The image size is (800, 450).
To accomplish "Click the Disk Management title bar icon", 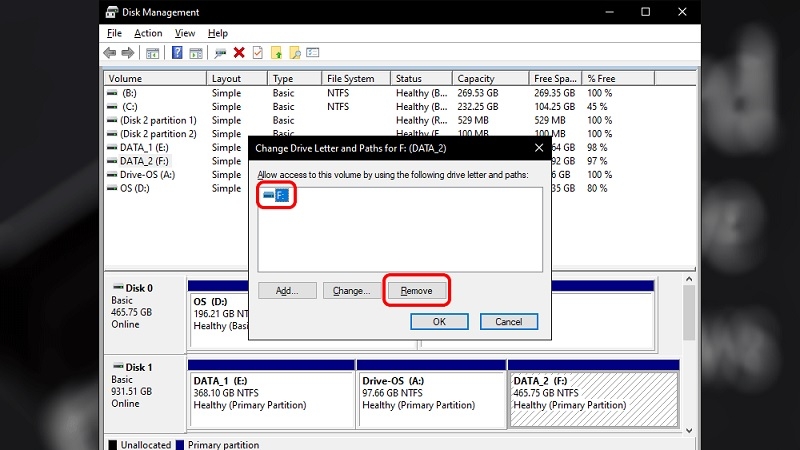I will point(112,12).
